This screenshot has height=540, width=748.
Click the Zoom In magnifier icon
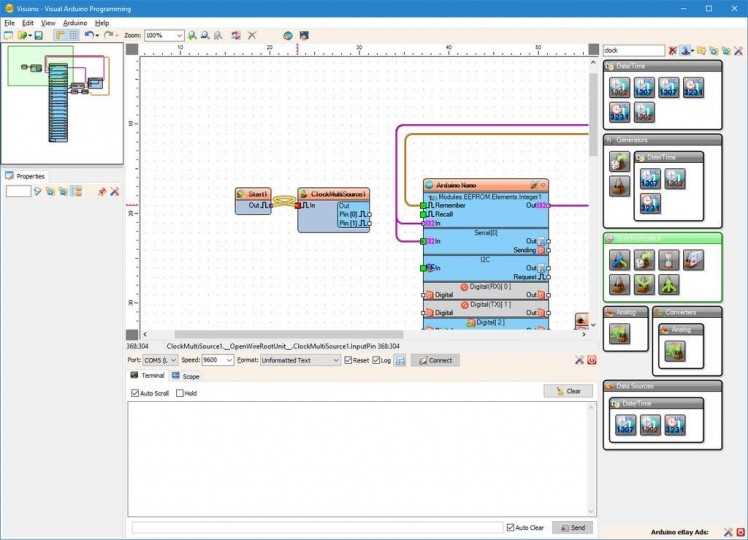coord(192,35)
